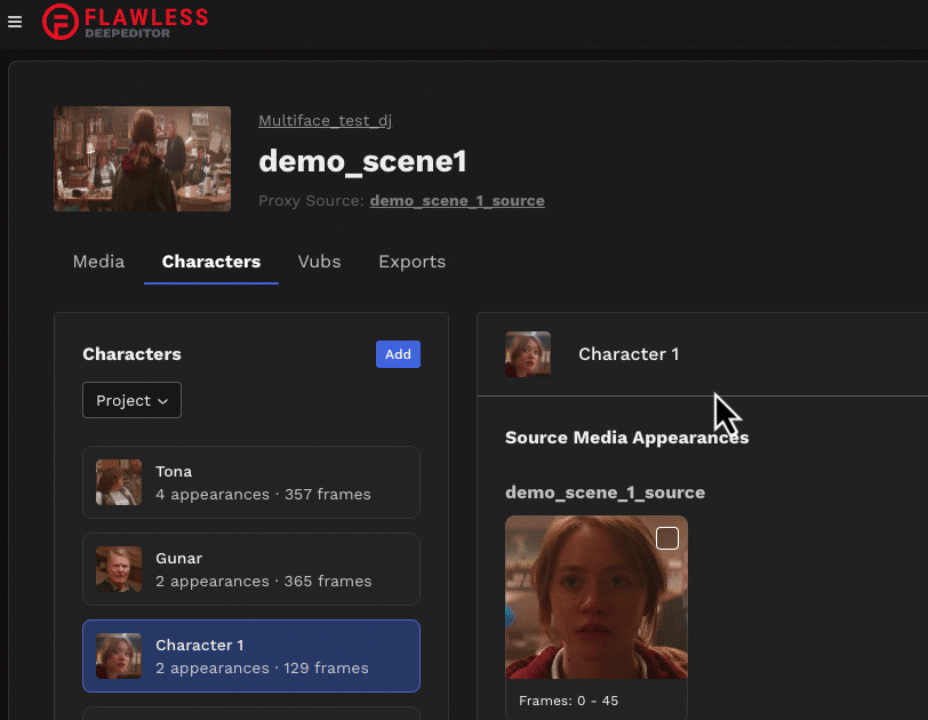This screenshot has height=720, width=928.
Task: Click the demo_scene1 title text
Action: click(363, 161)
